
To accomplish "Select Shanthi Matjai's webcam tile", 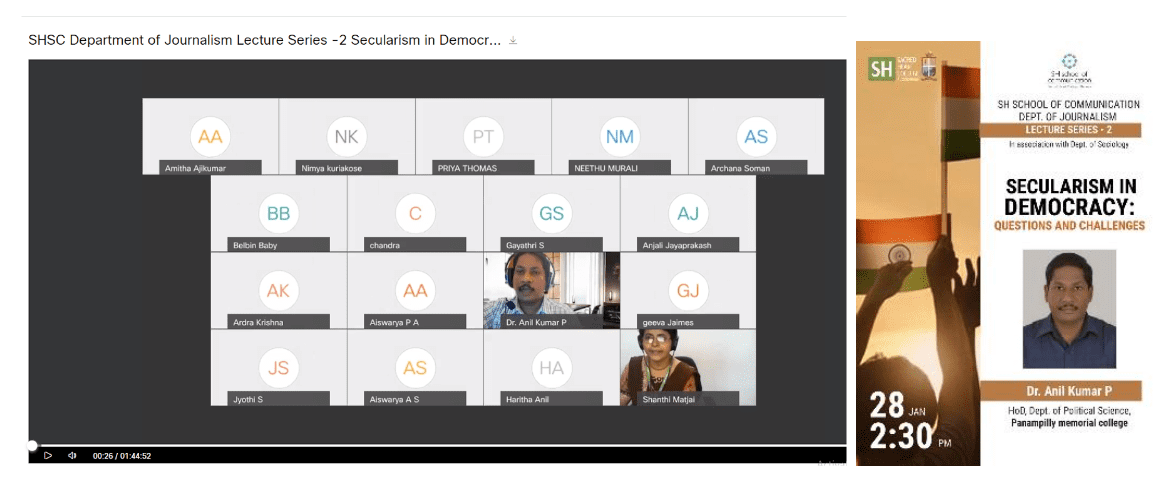I will point(687,367).
